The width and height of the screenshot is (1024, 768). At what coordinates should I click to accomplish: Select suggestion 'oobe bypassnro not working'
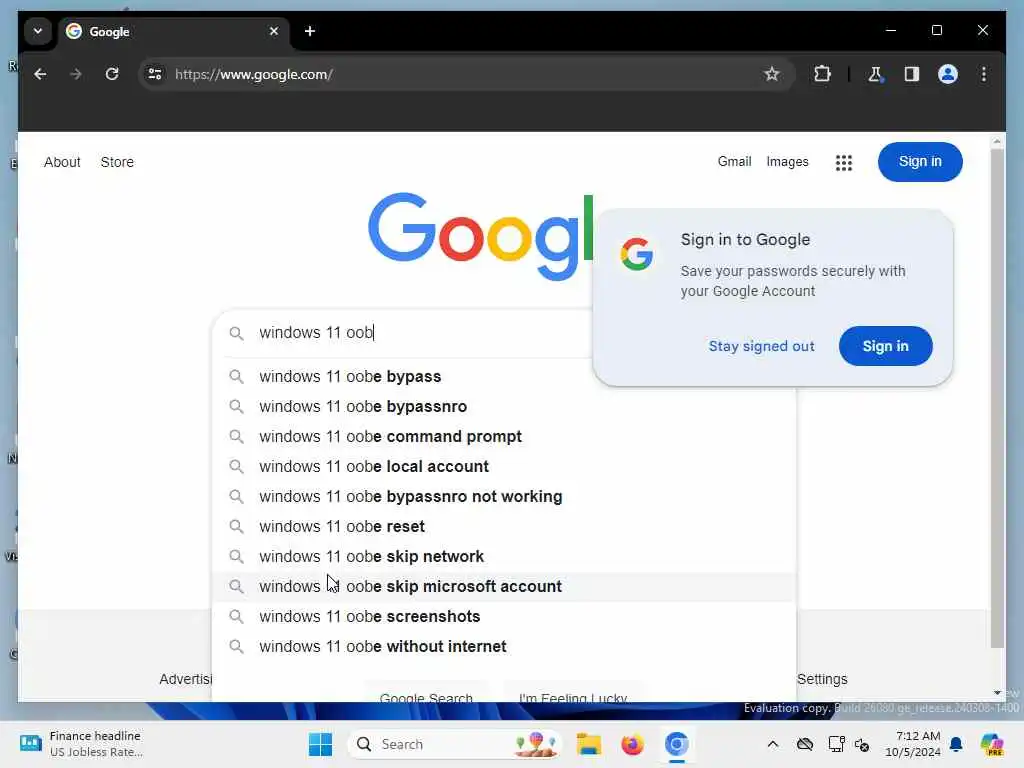pyautogui.click(x=504, y=497)
